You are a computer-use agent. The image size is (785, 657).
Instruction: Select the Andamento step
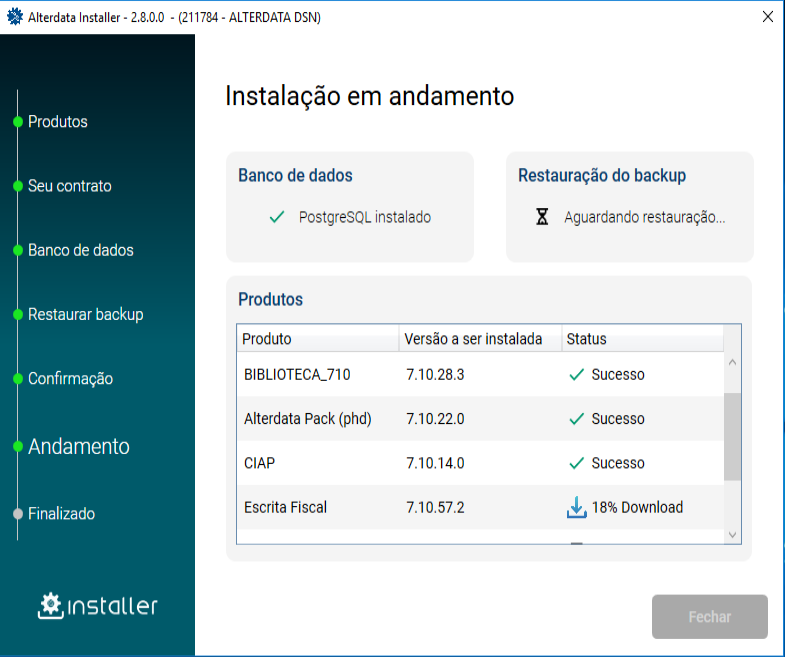coord(79,446)
